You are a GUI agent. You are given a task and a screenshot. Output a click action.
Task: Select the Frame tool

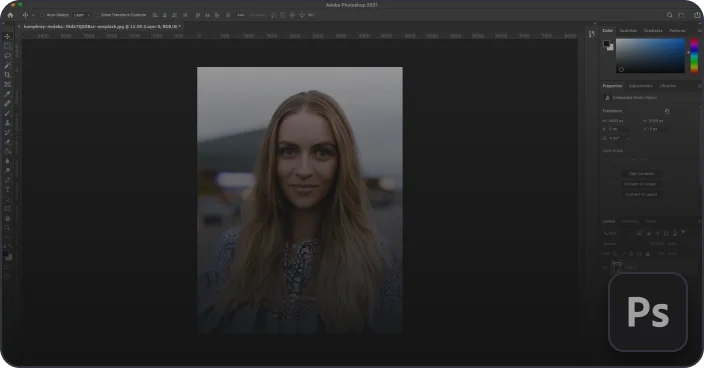coord(7,84)
